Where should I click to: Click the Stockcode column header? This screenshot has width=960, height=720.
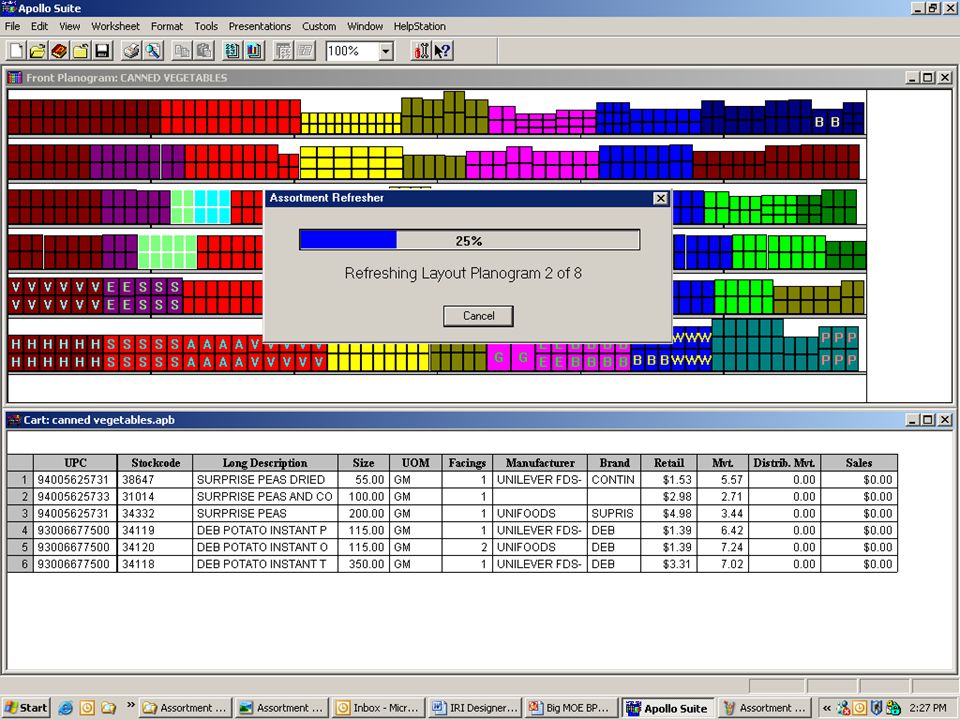tap(155, 463)
